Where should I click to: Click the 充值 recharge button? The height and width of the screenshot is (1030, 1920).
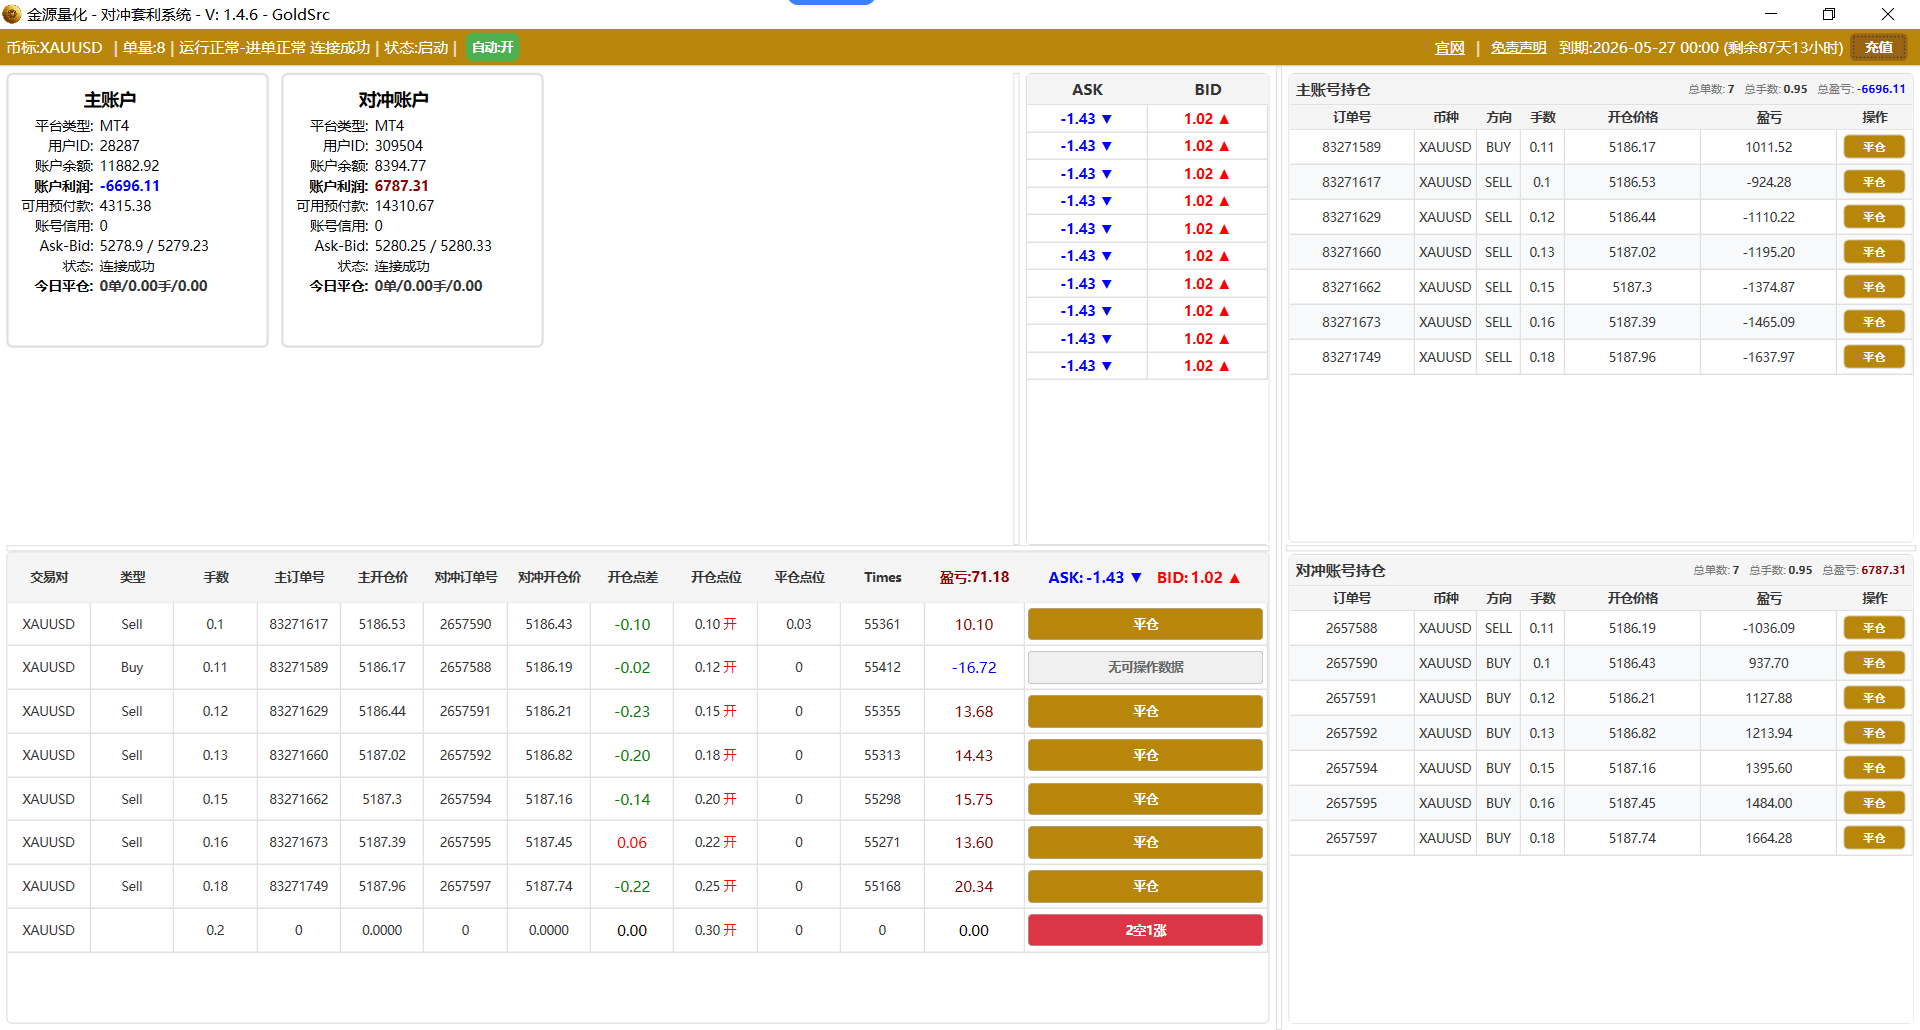click(x=1878, y=48)
